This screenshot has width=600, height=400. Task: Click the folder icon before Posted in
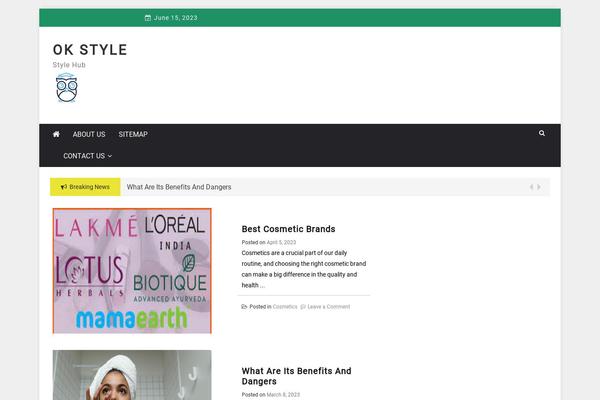click(x=244, y=307)
